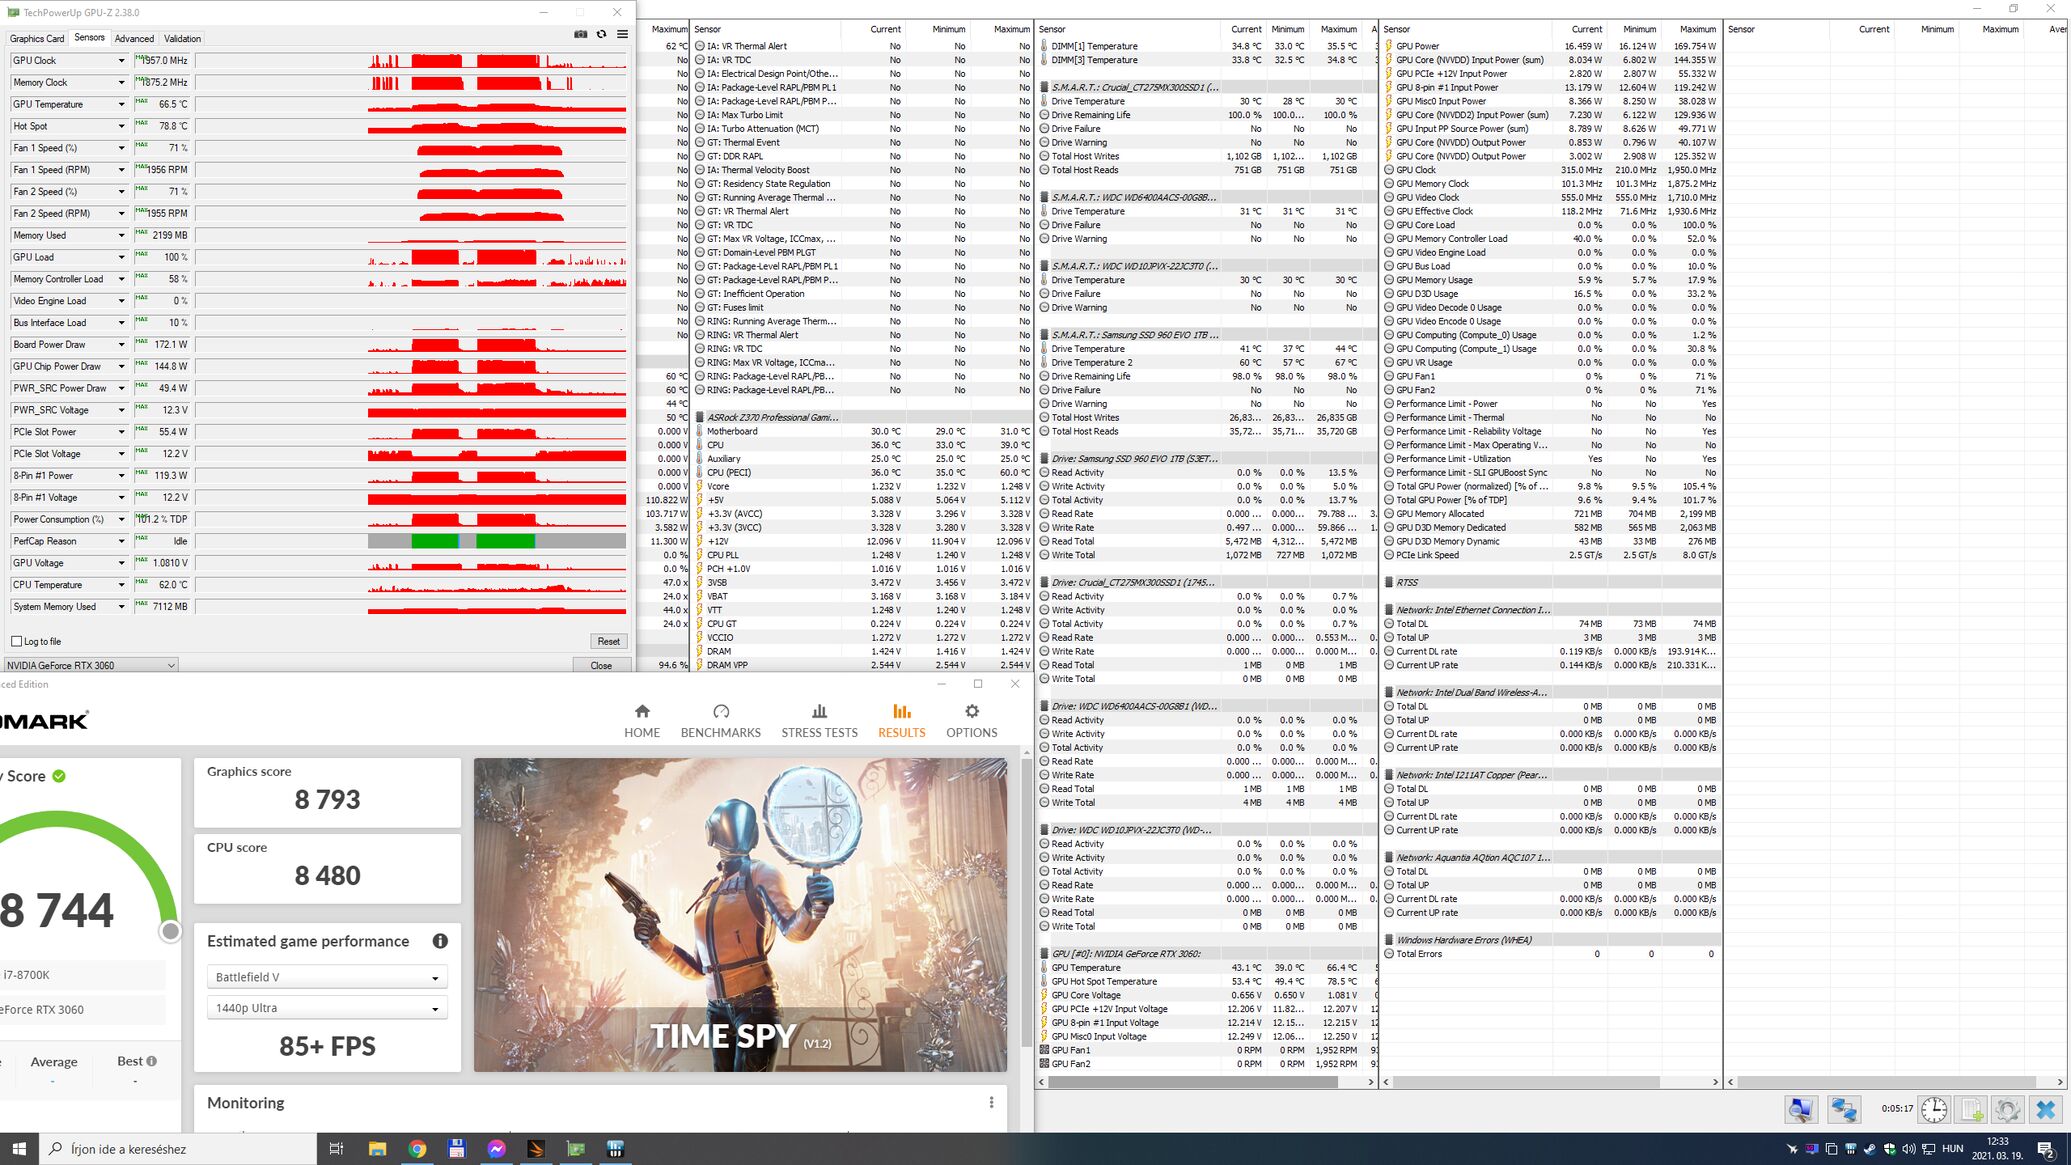This screenshot has height=1165, width=2071.
Task: Select the Total Errors WHEA row
Action: point(1551,954)
